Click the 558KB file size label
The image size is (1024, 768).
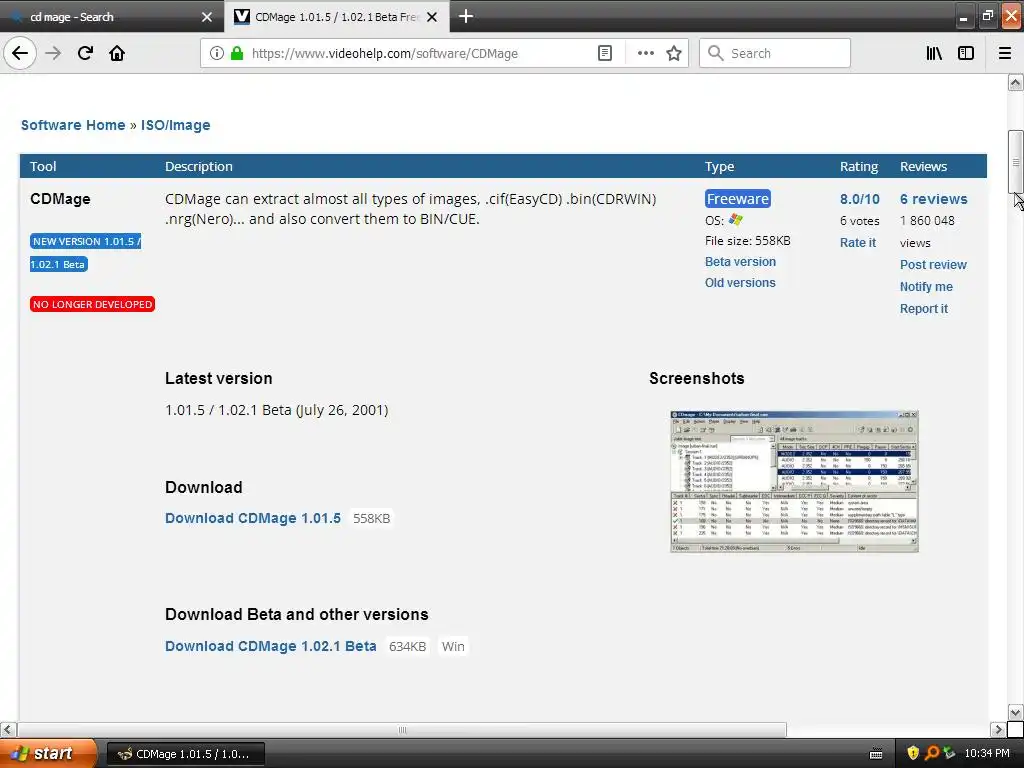click(x=372, y=519)
